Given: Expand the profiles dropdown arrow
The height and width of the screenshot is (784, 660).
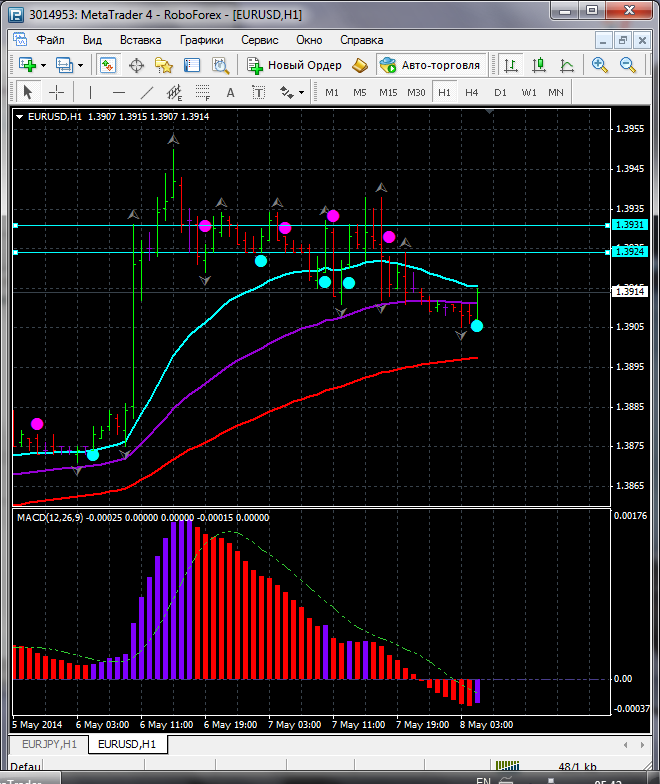Looking at the screenshot, I should 81,65.
